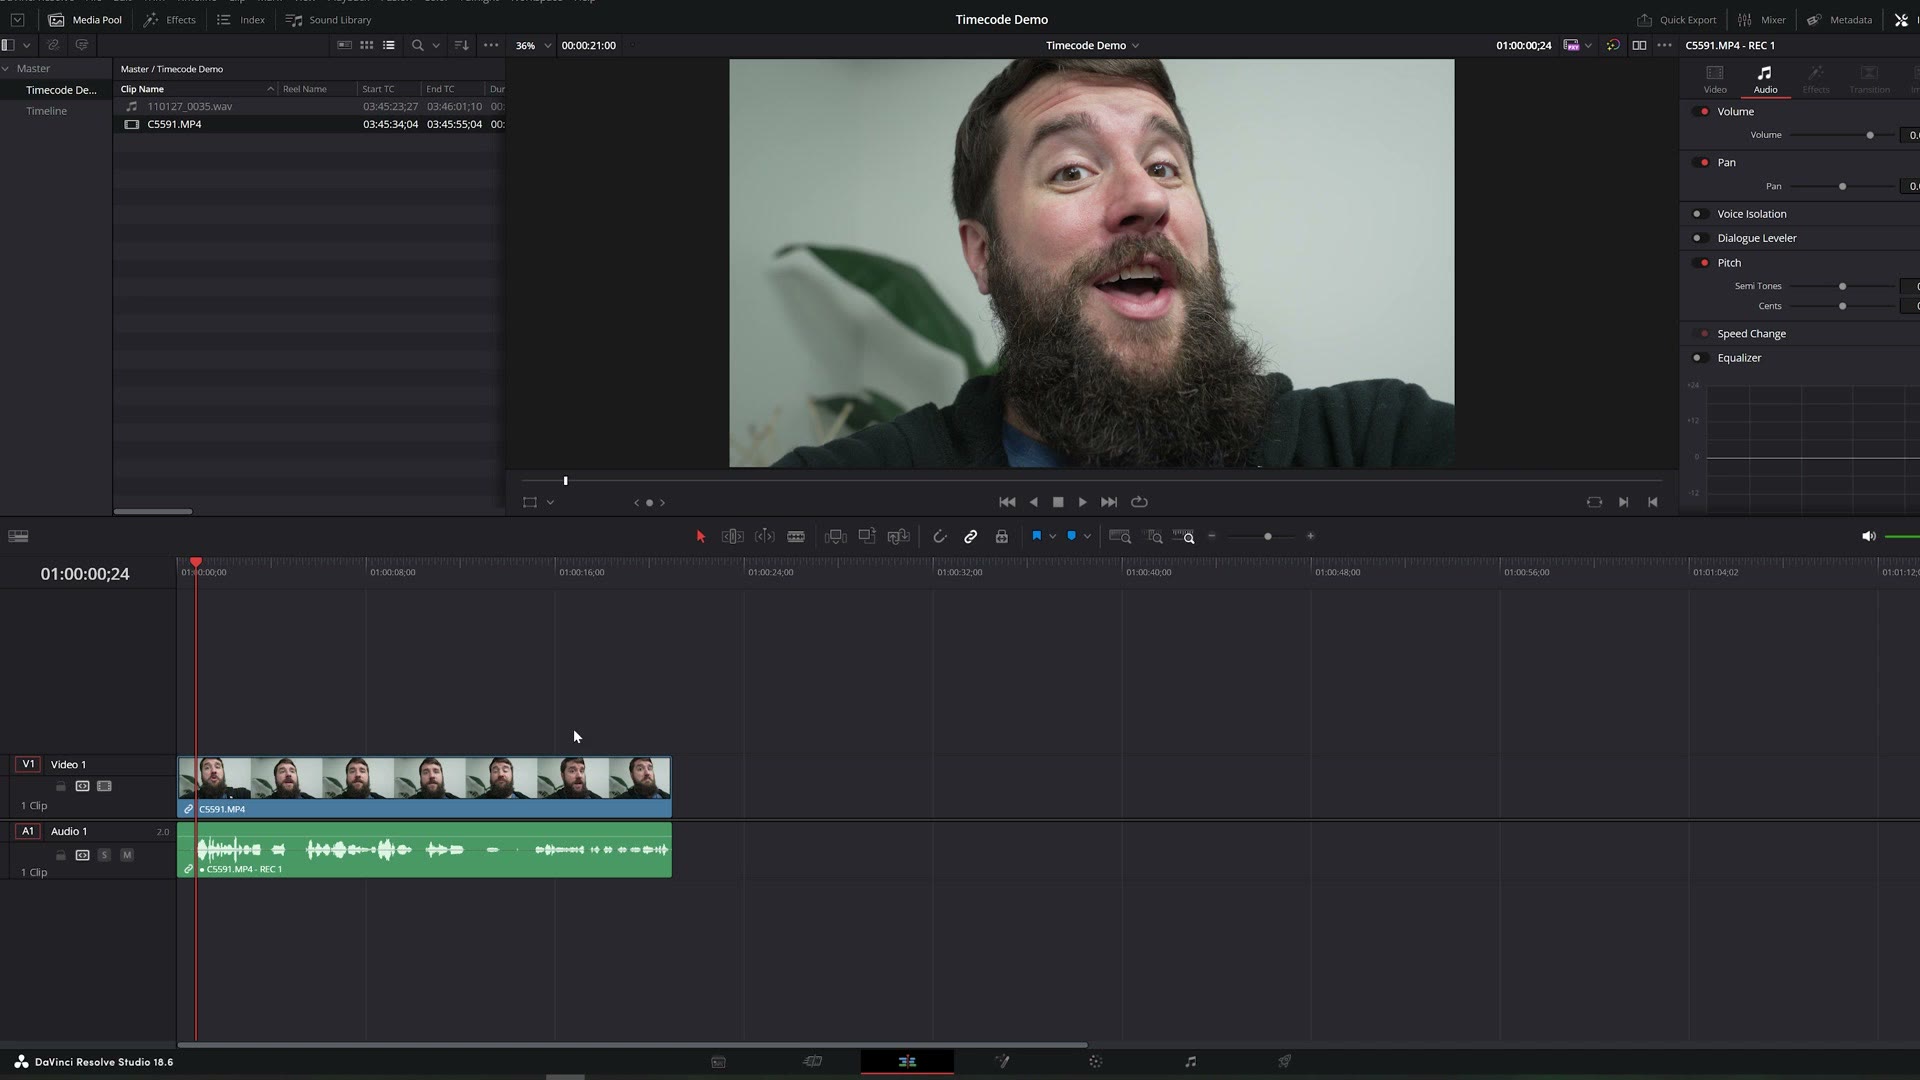The width and height of the screenshot is (1920, 1080).
Task: Toggle timeline Snapping magnet icon
Action: (x=940, y=537)
